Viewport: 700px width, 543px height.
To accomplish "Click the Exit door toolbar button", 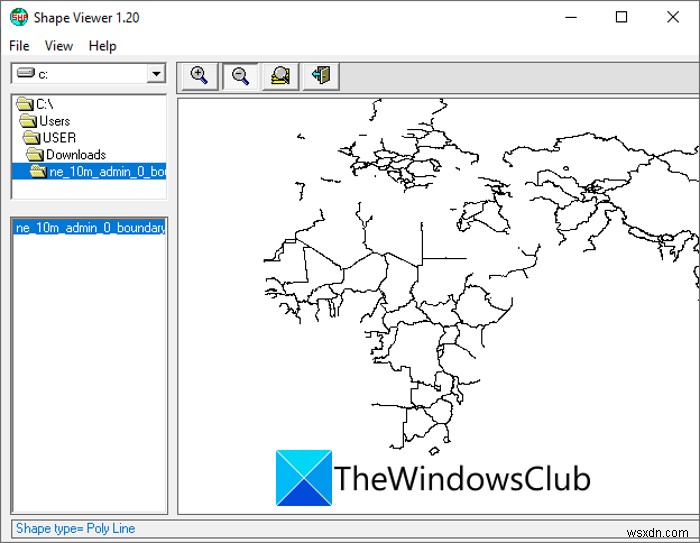I will click(x=321, y=76).
